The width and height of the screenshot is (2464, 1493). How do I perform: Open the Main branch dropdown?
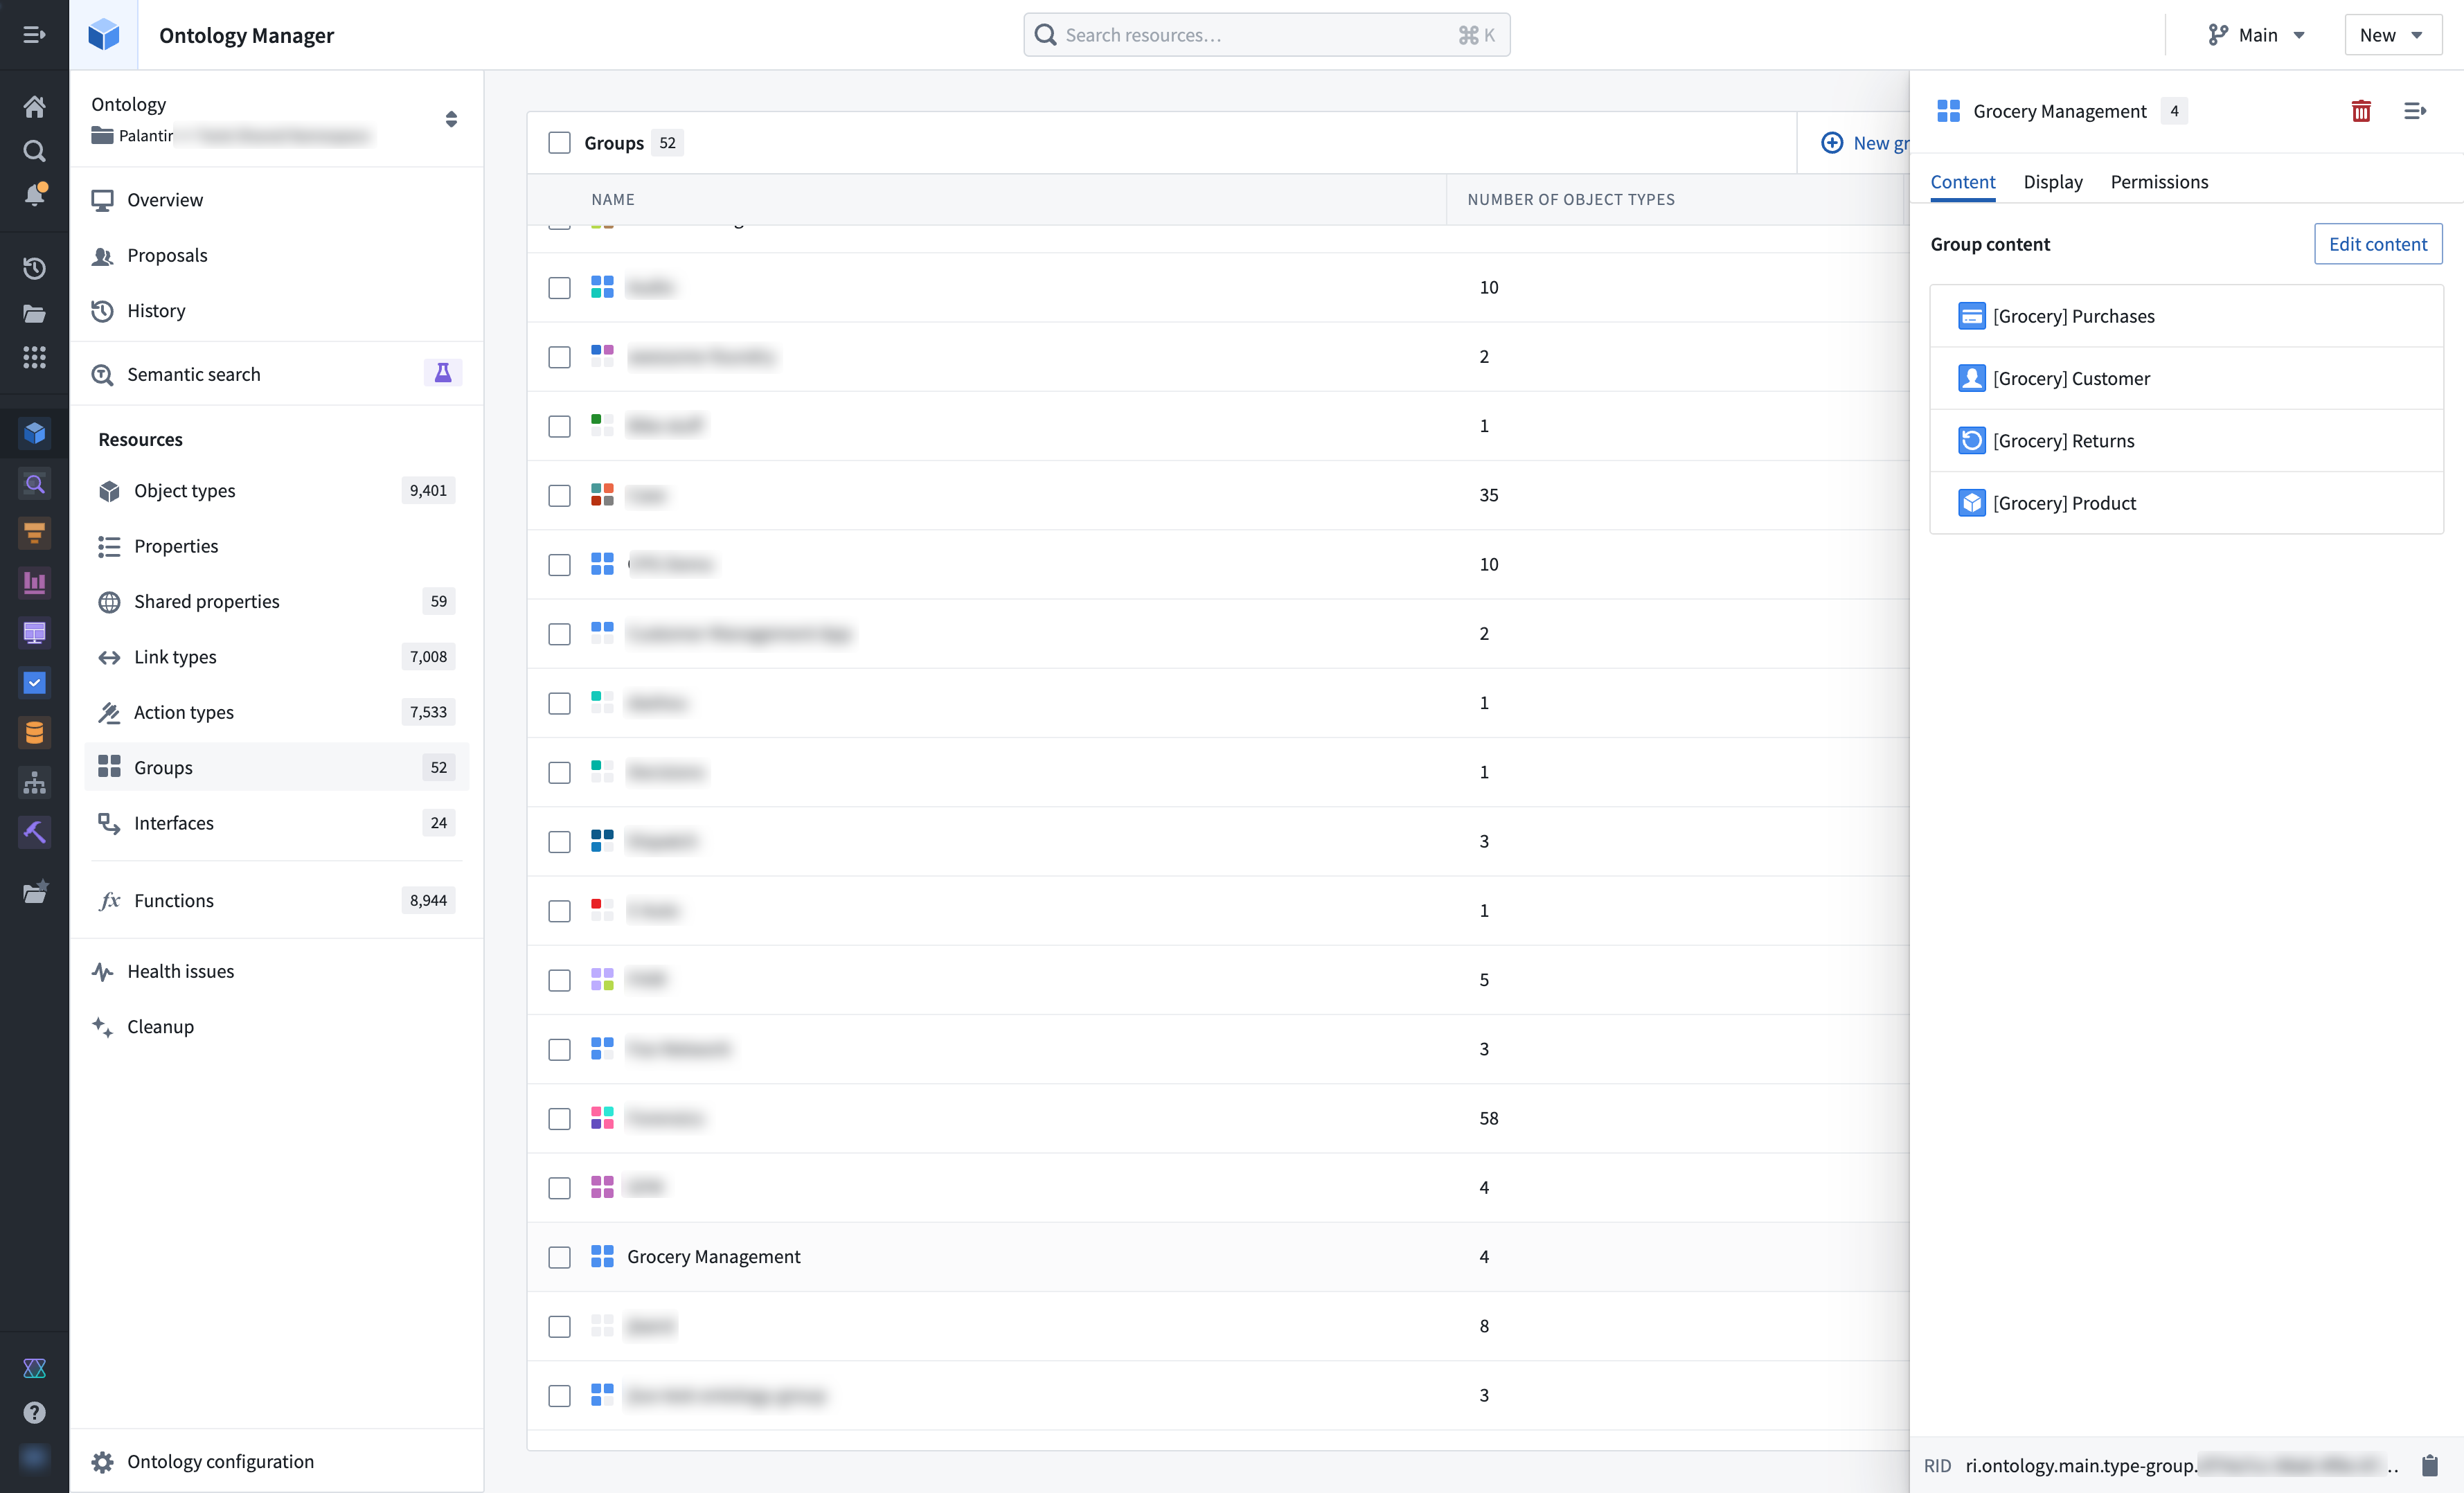[2260, 33]
